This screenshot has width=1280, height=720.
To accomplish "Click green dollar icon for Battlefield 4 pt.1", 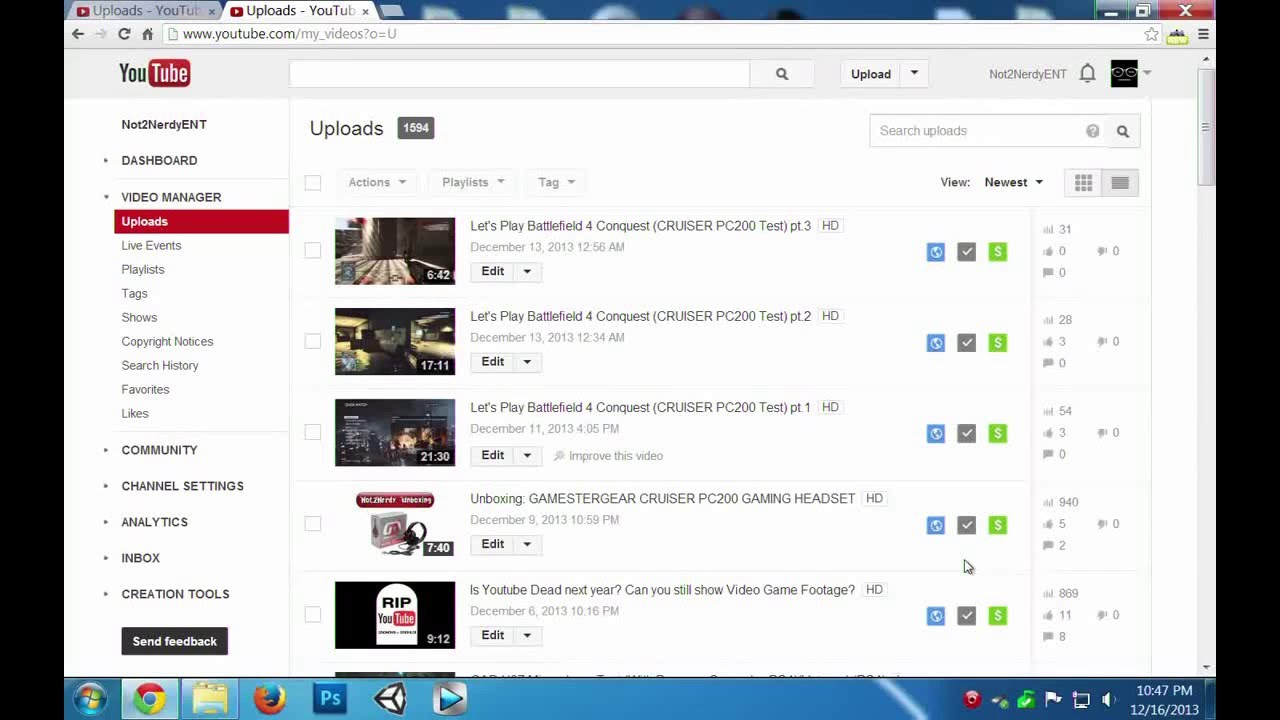I will click(998, 434).
